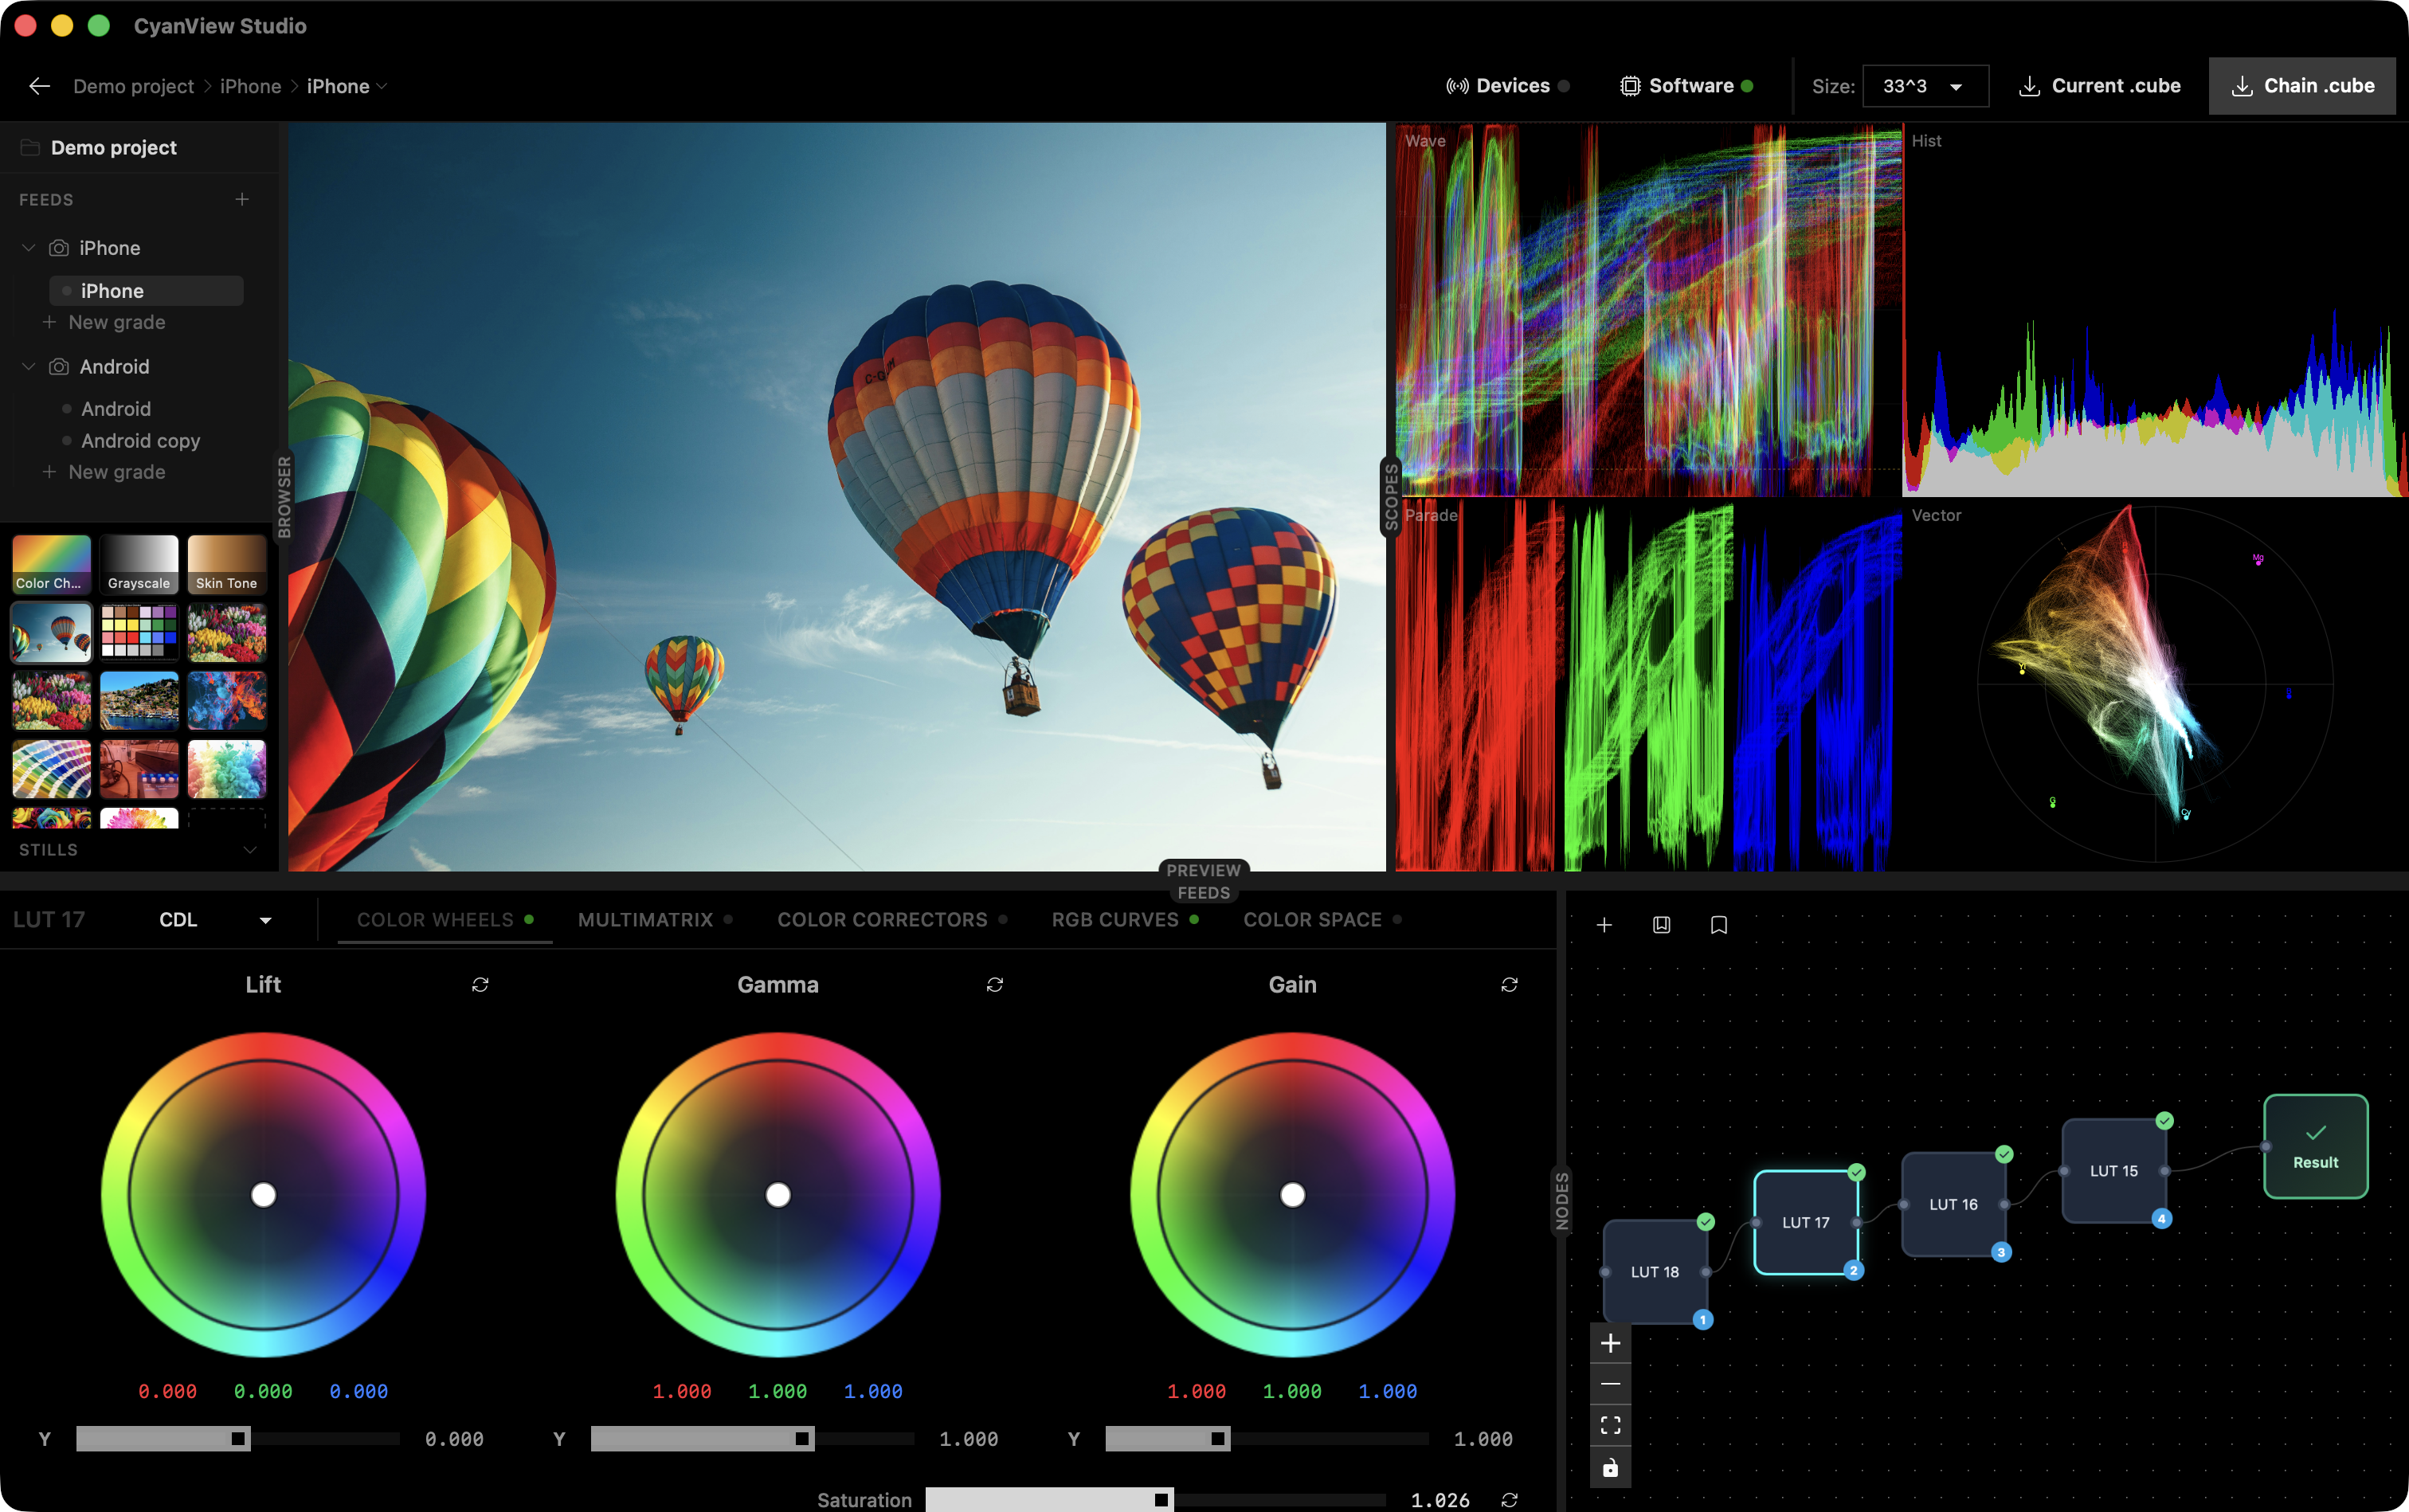Reset the Gamma color wheel
2409x1512 pixels.
(995, 984)
